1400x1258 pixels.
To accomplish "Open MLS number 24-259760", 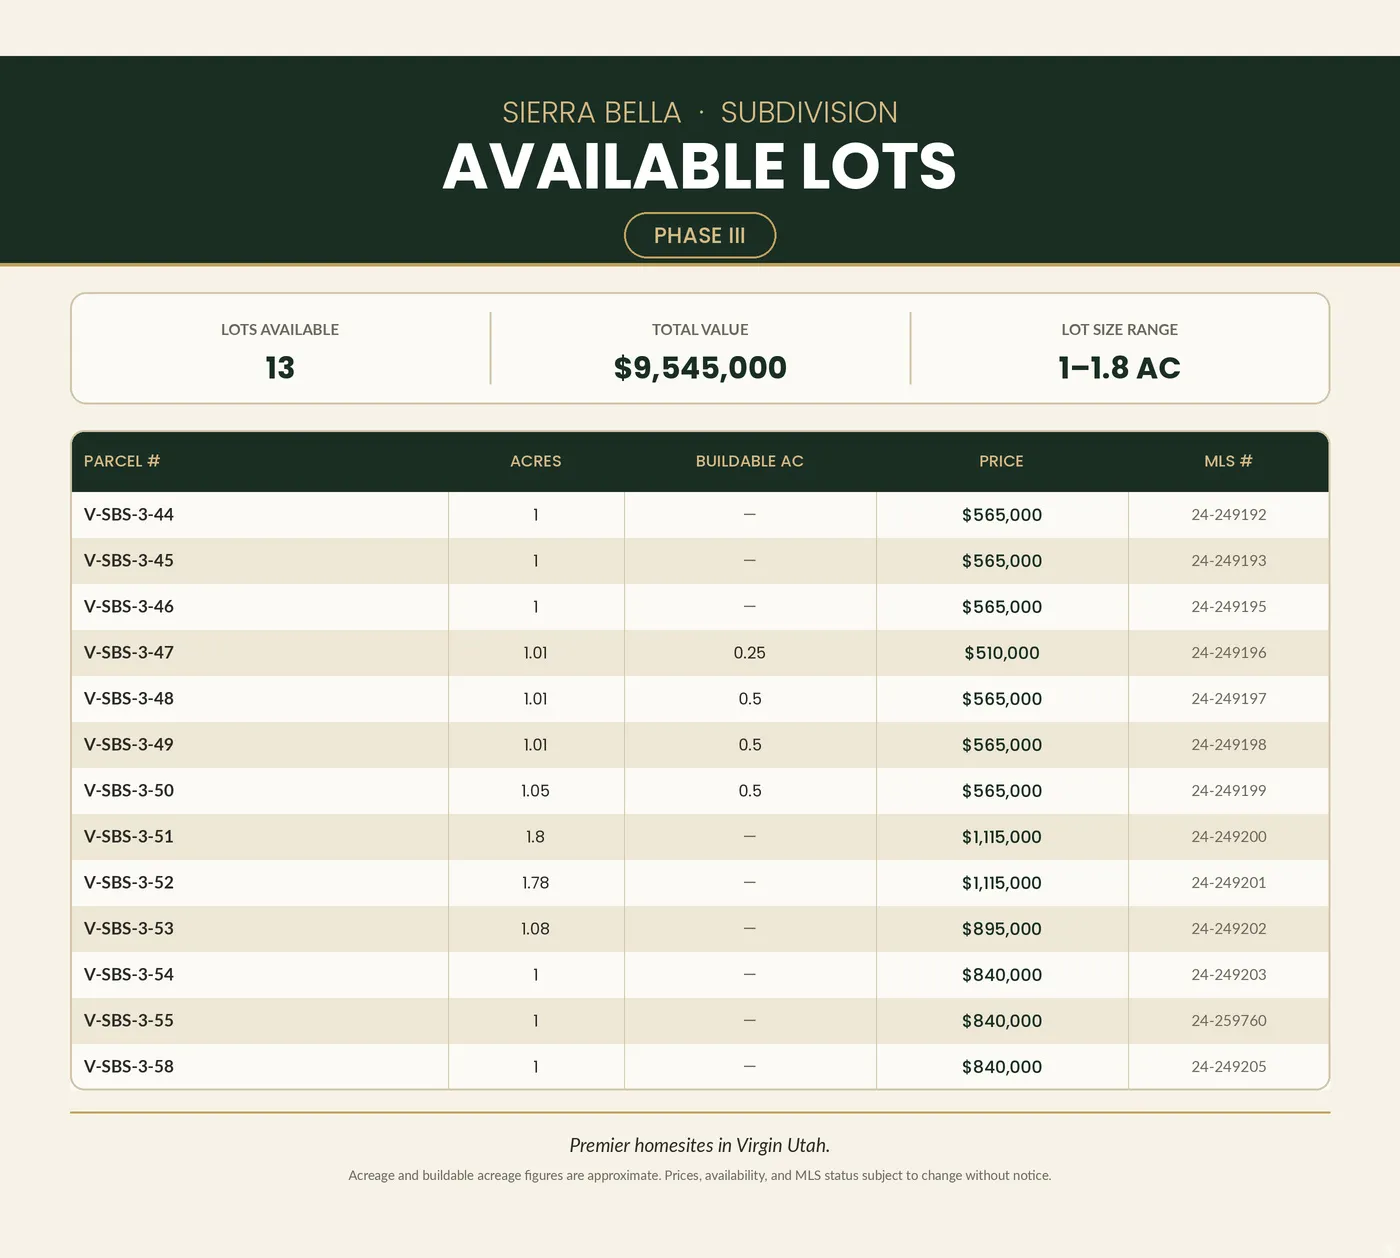I will [1228, 1021].
